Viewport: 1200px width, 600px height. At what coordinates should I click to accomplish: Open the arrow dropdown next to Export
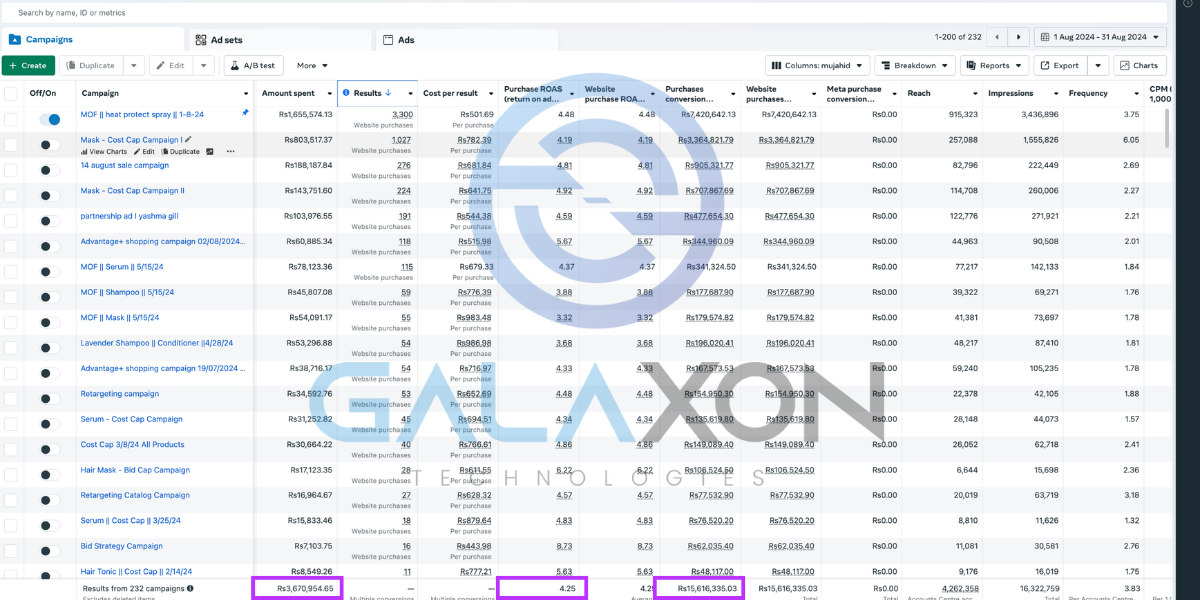[1098, 65]
